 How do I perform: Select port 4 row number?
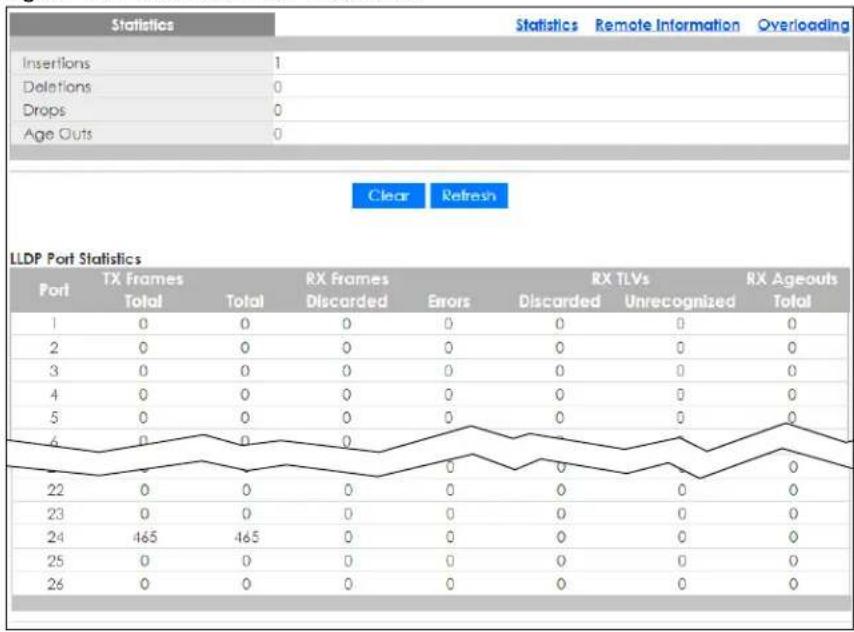pos(54,394)
